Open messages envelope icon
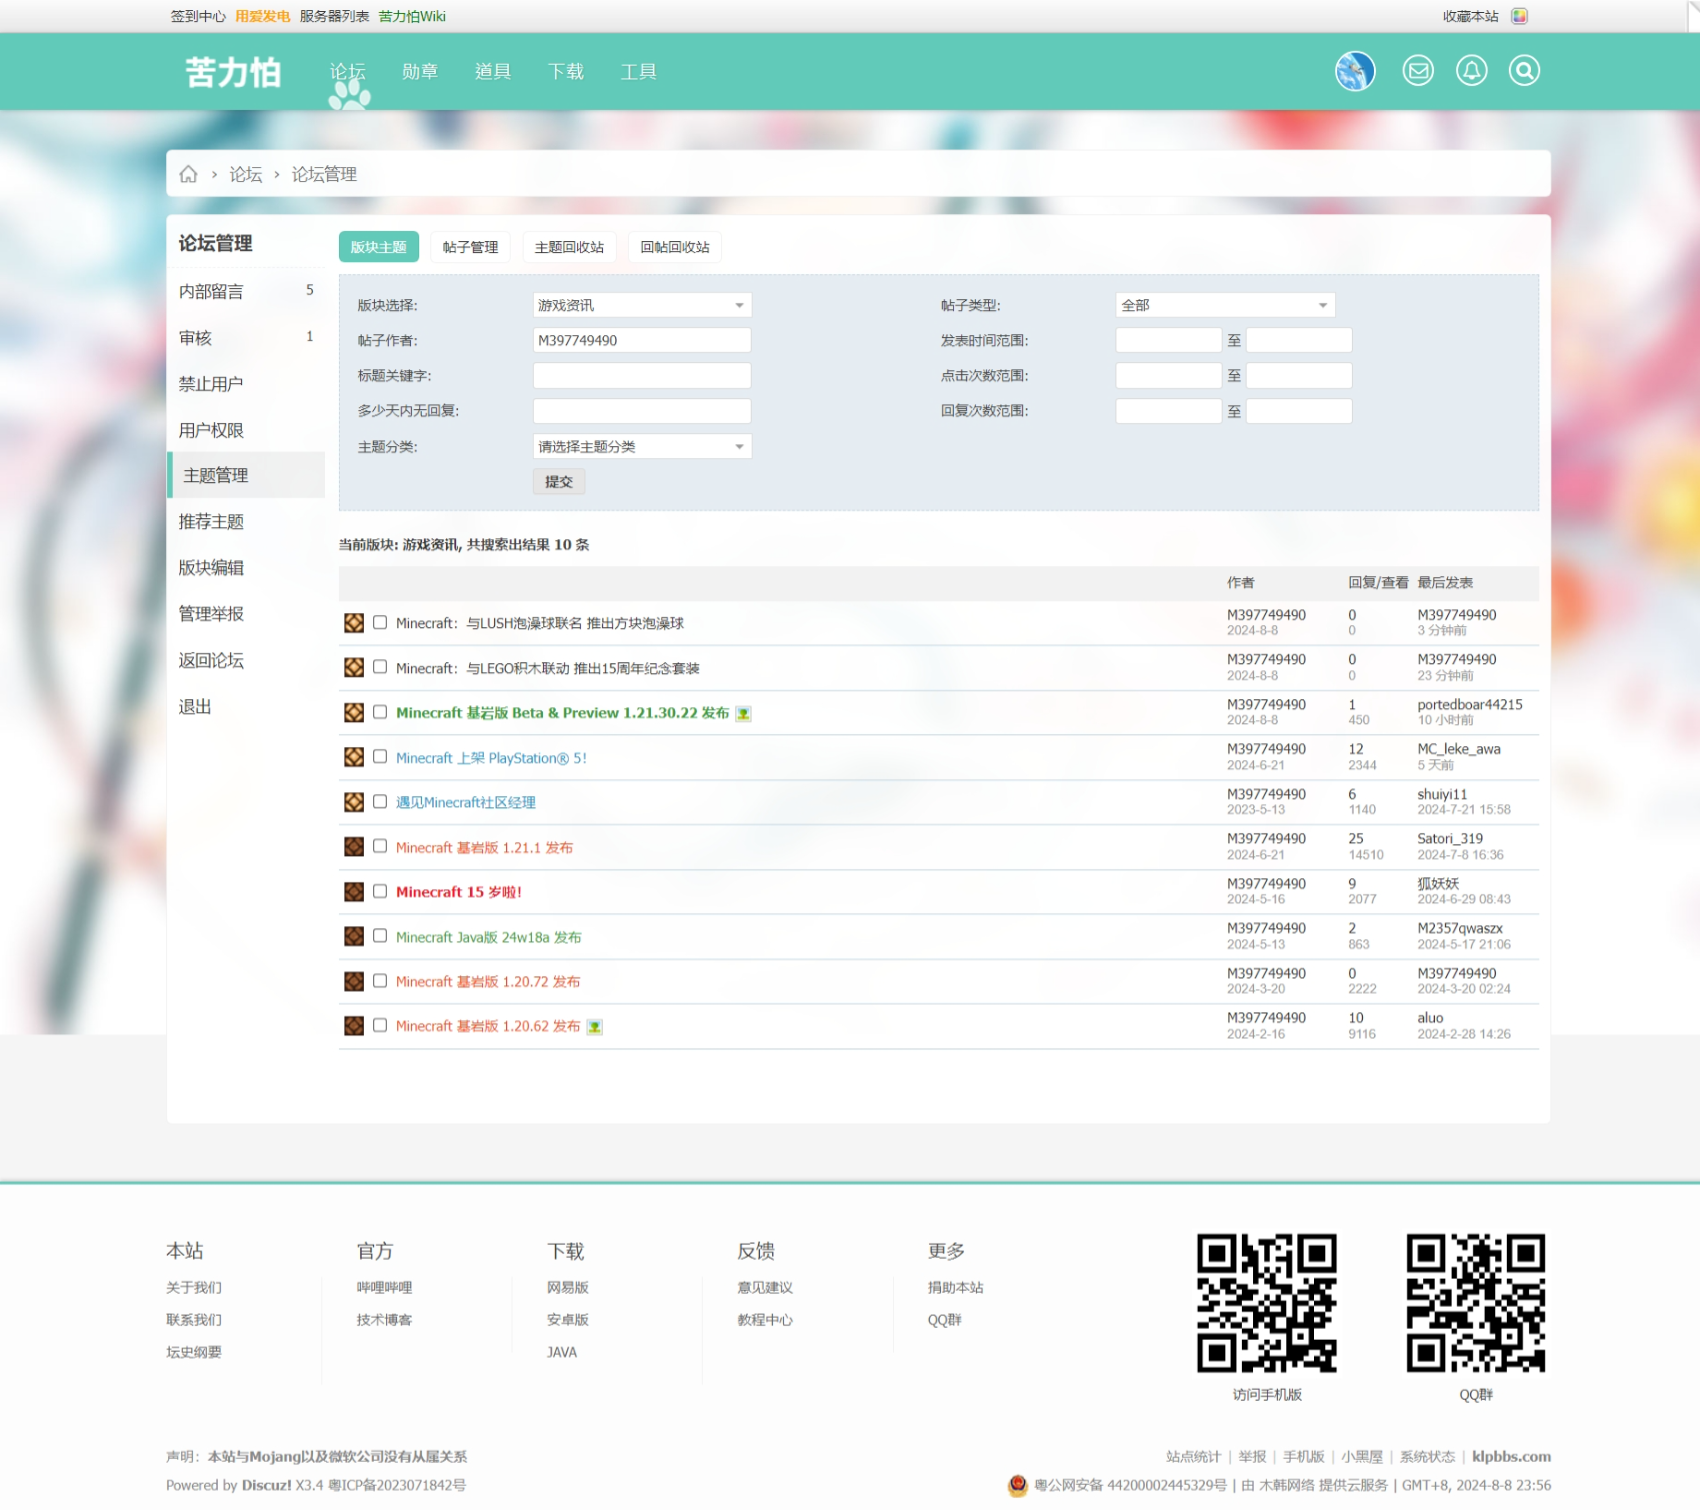The width and height of the screenshot is (1700, 1510). [x=1418, y=71]
